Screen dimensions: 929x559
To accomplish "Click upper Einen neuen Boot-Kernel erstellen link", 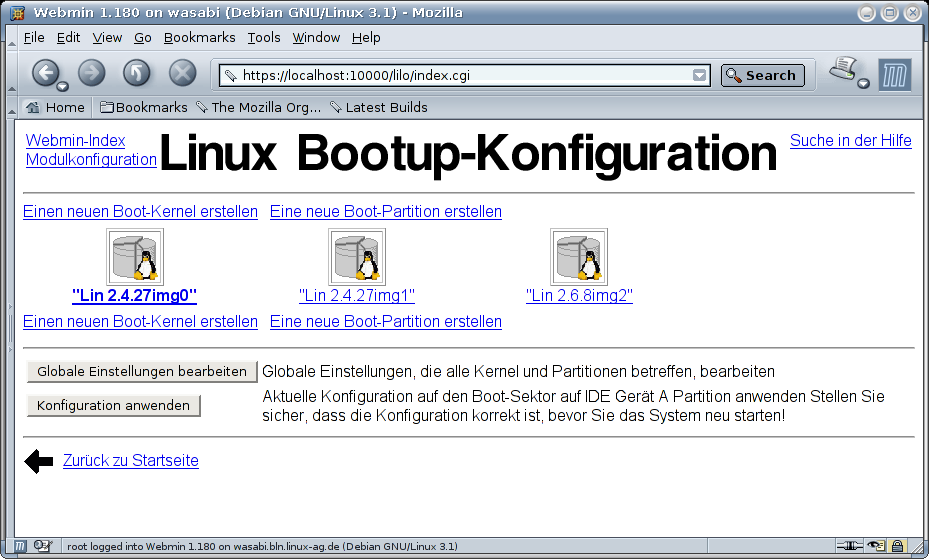I will (x=140, y=211).
